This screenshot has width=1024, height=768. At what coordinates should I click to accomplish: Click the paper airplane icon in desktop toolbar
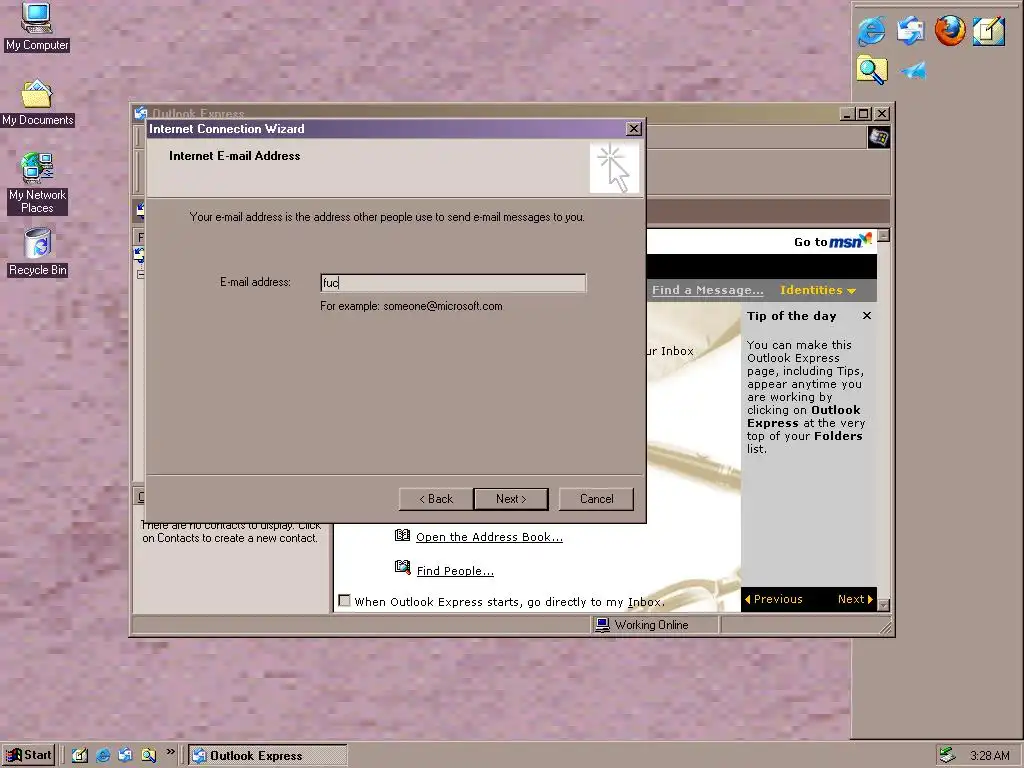tap(913, 70)
